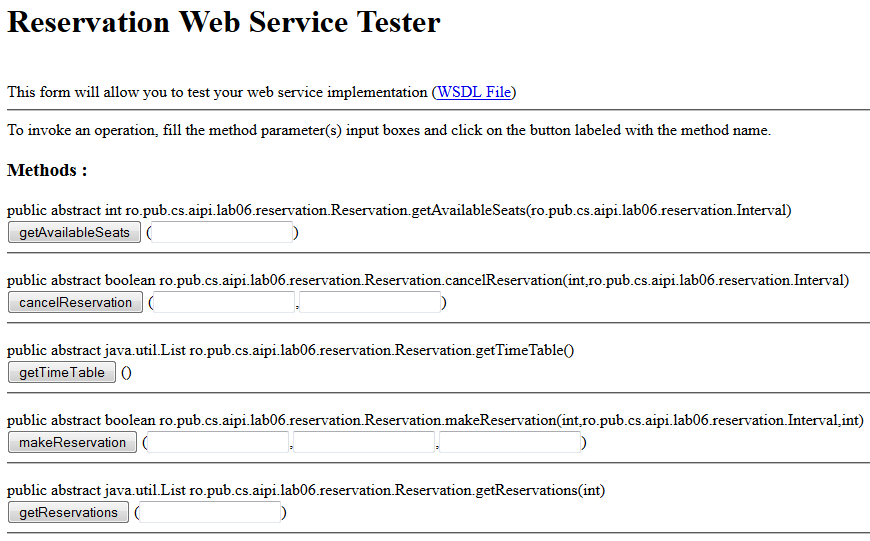Screen dimensions: 870x541
Task: Invoke the cancelReservation method button
Action: click(75, 302)
